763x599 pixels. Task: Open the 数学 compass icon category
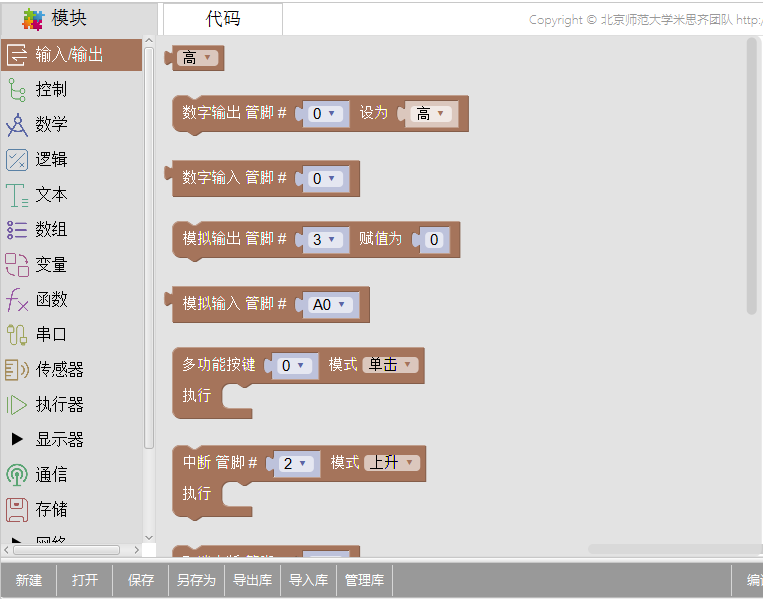[17, 125]
